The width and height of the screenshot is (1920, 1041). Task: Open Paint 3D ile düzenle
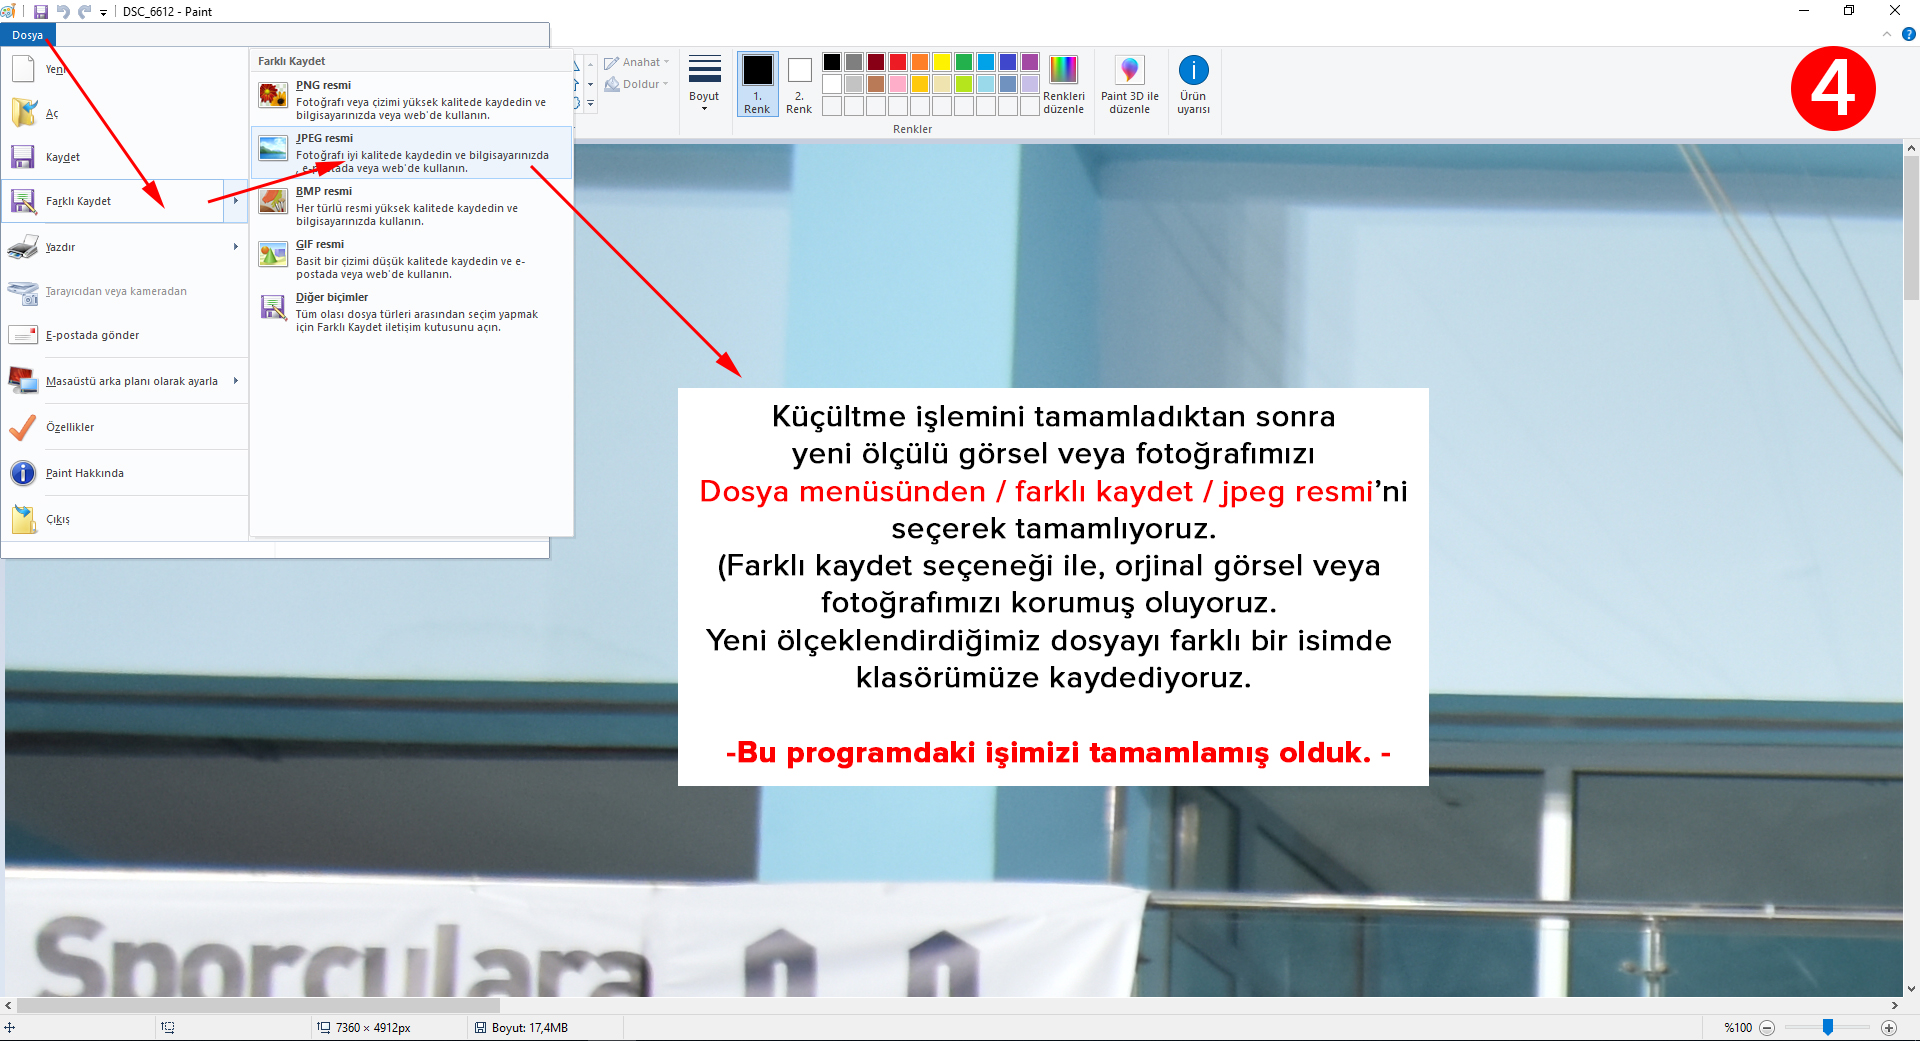pos(1129,84)
